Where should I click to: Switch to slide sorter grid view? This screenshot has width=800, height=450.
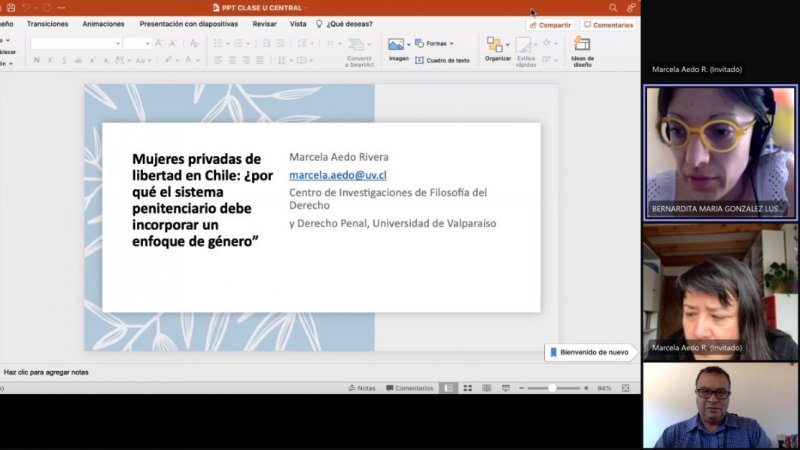468,388
